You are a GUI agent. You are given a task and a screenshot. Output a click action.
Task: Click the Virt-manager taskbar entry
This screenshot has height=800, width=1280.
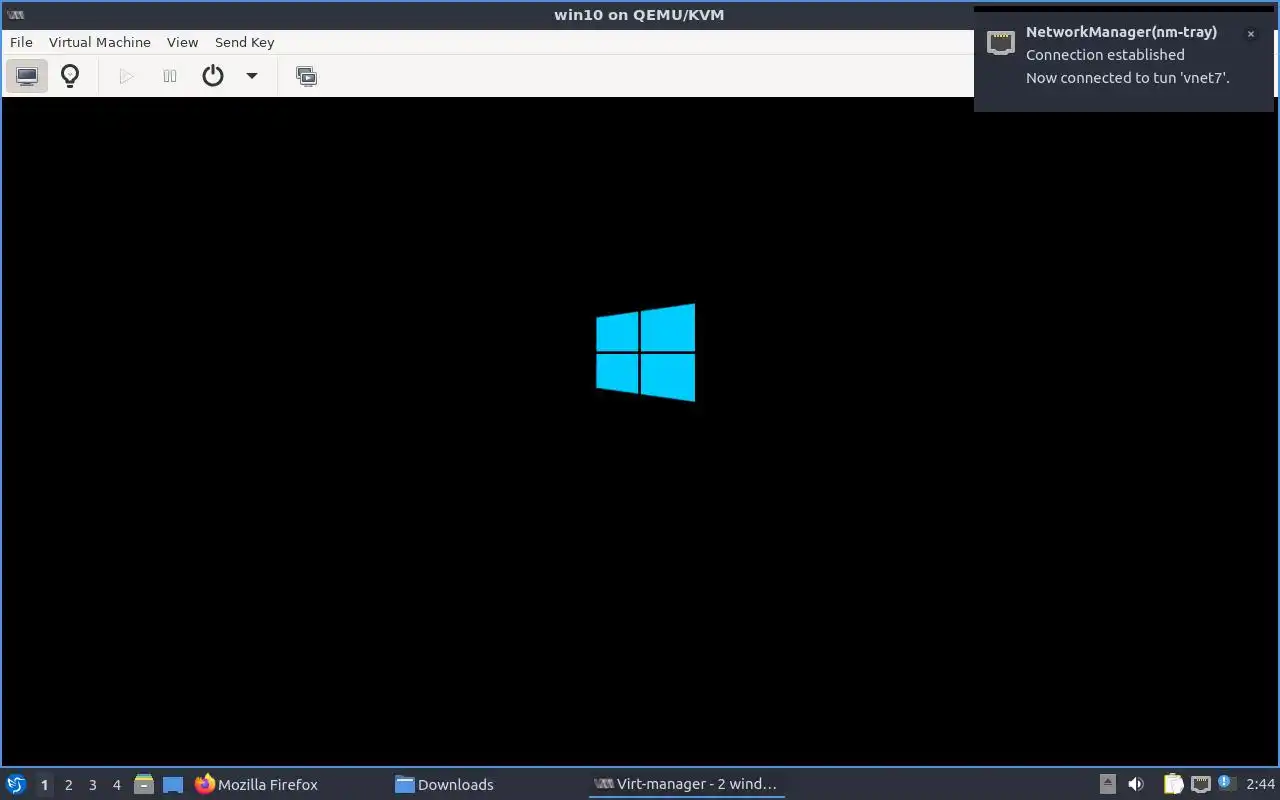(x=686, y=785)
